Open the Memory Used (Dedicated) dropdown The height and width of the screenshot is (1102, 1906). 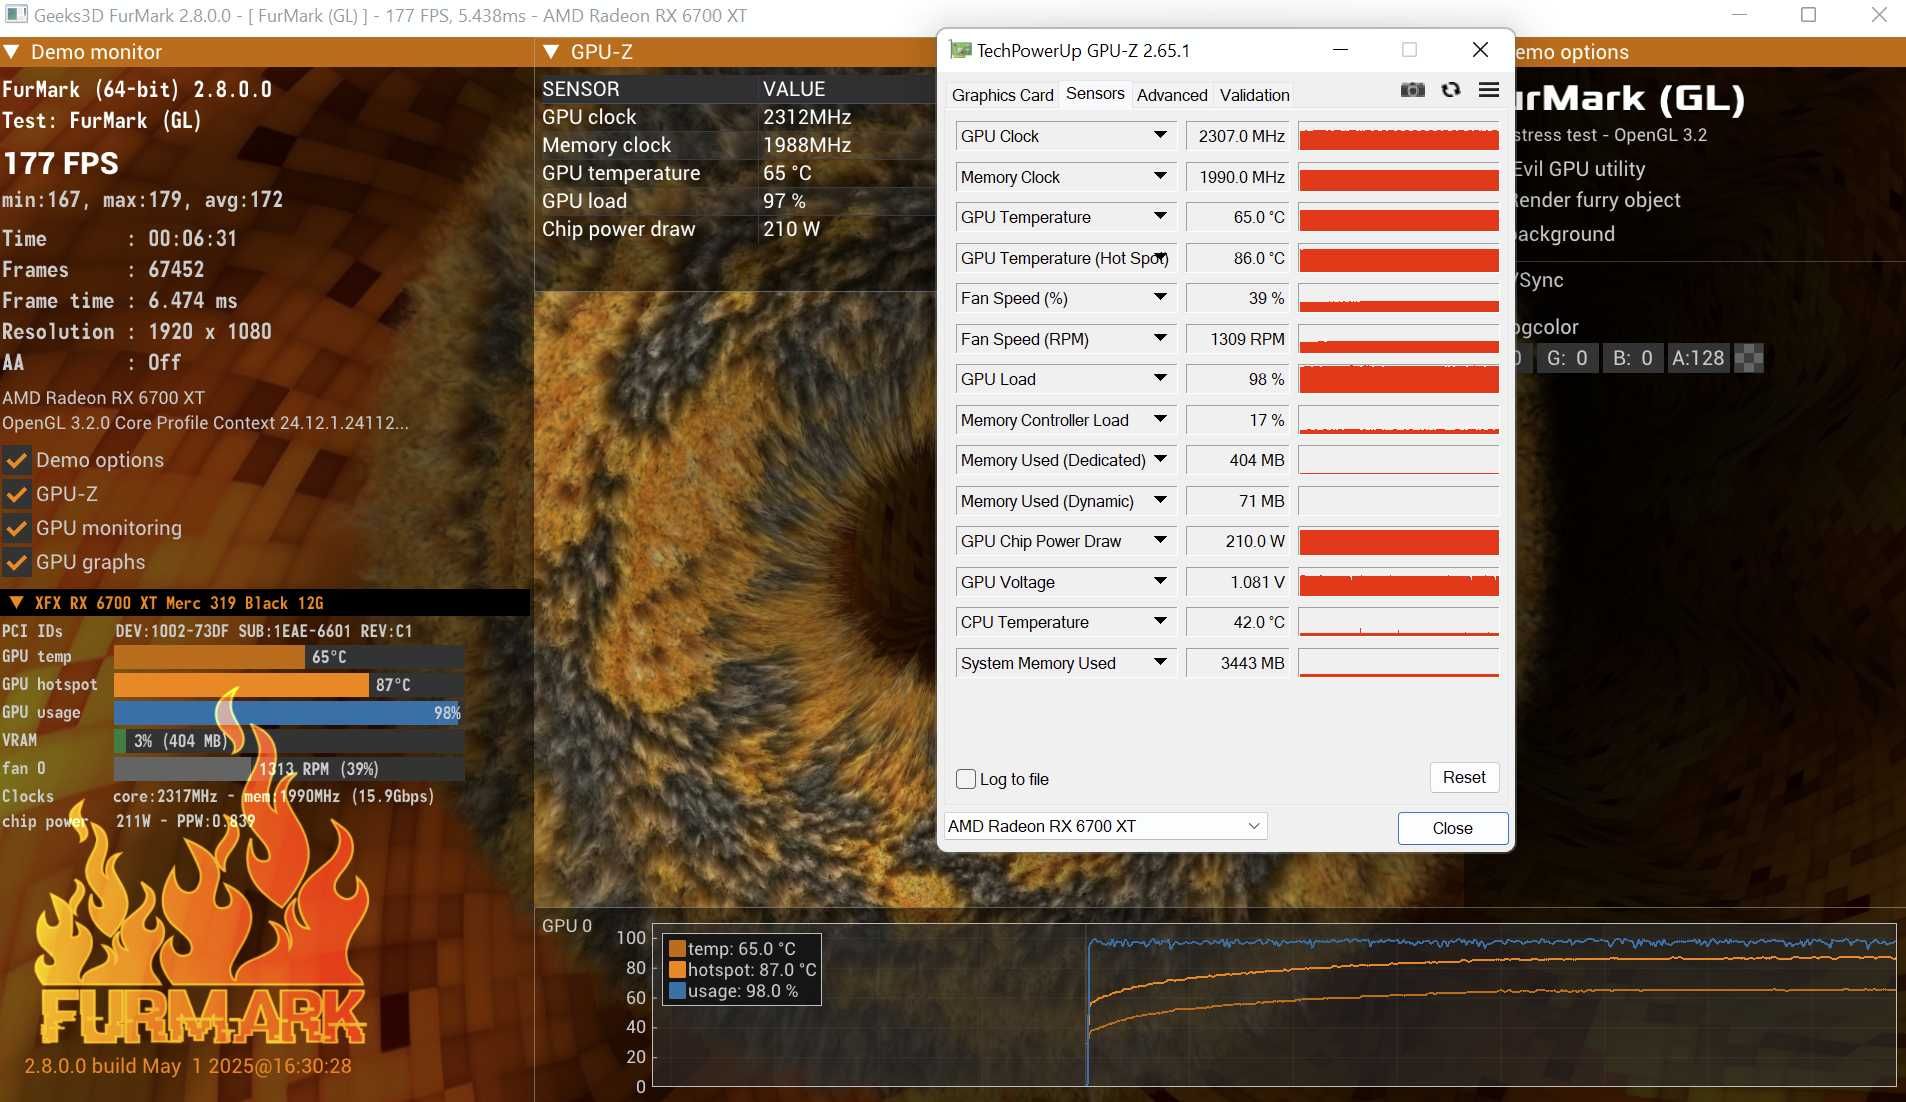[1160, 460]
